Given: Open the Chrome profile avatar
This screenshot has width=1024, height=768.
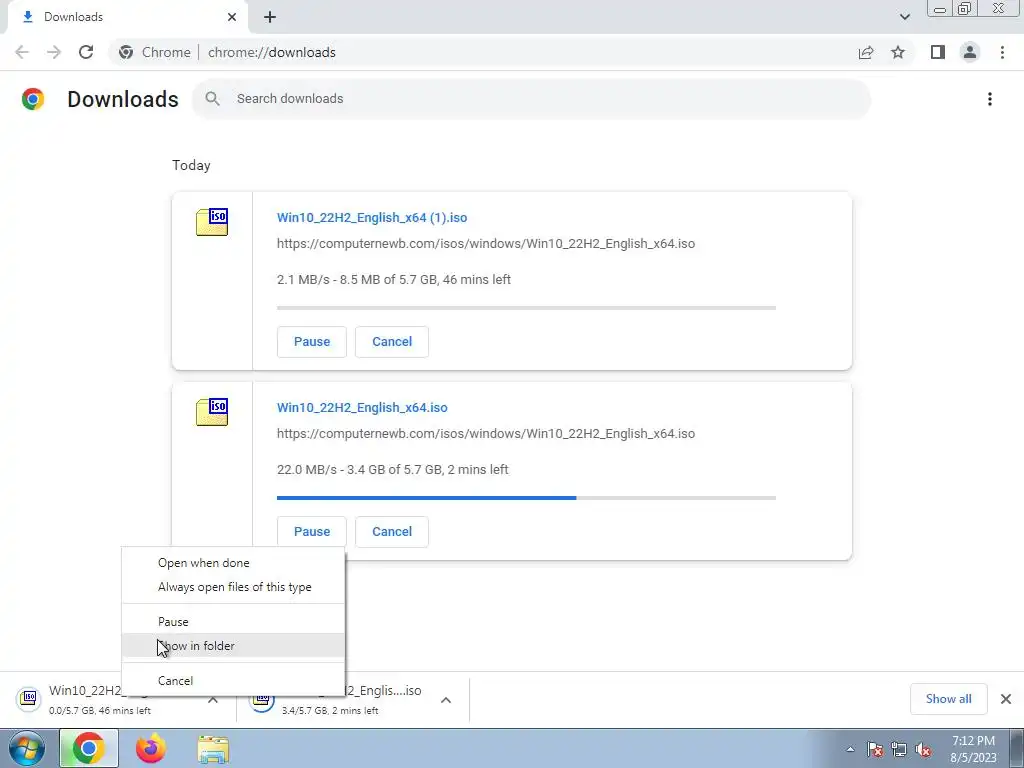Looking at the screenshot, I should pos(970,52).
